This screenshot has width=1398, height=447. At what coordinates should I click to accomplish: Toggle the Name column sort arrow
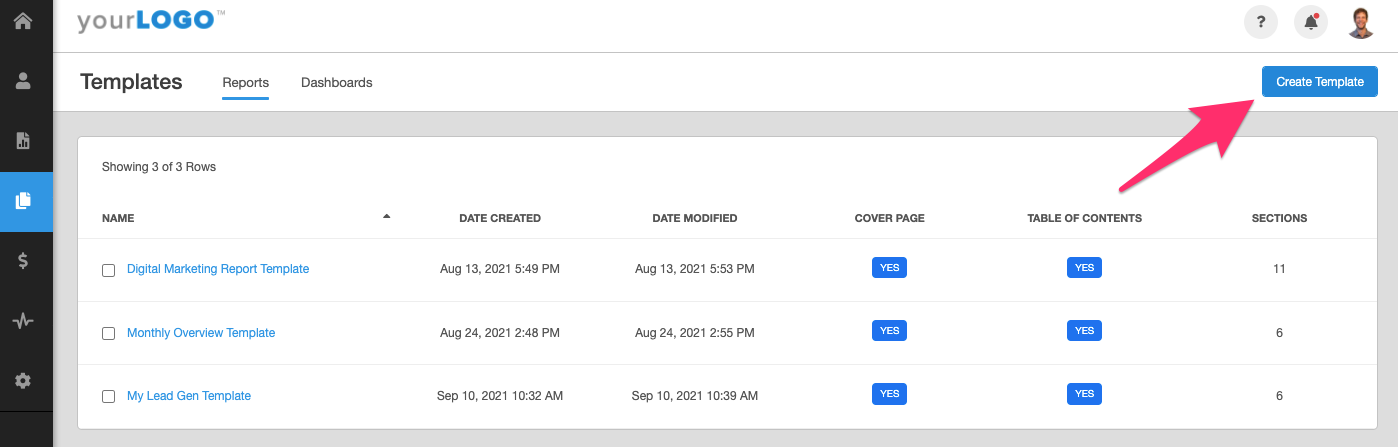[387, 217]
